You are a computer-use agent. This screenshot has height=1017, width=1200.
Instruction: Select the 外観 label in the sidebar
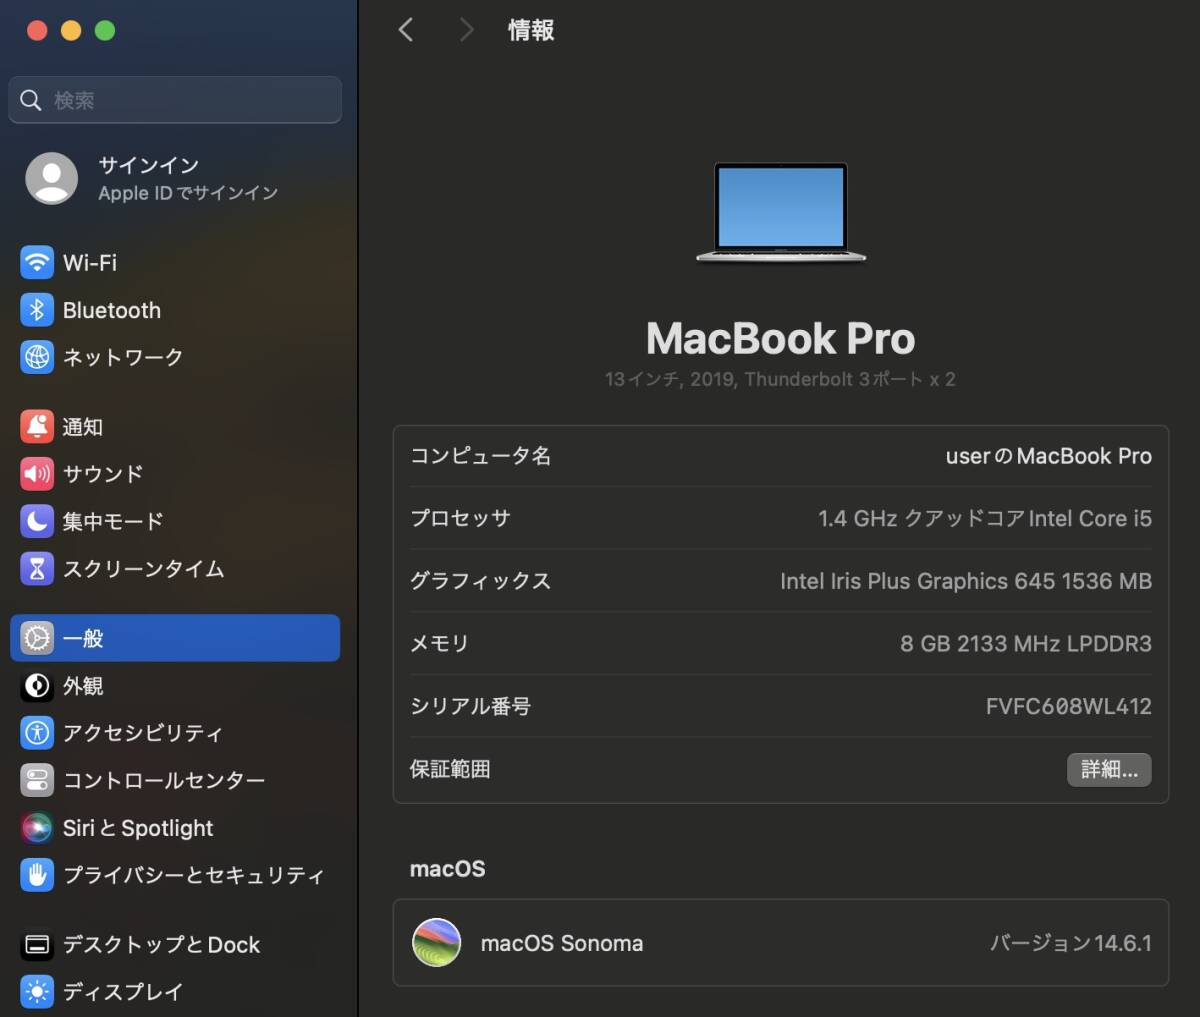coord(83,686)
